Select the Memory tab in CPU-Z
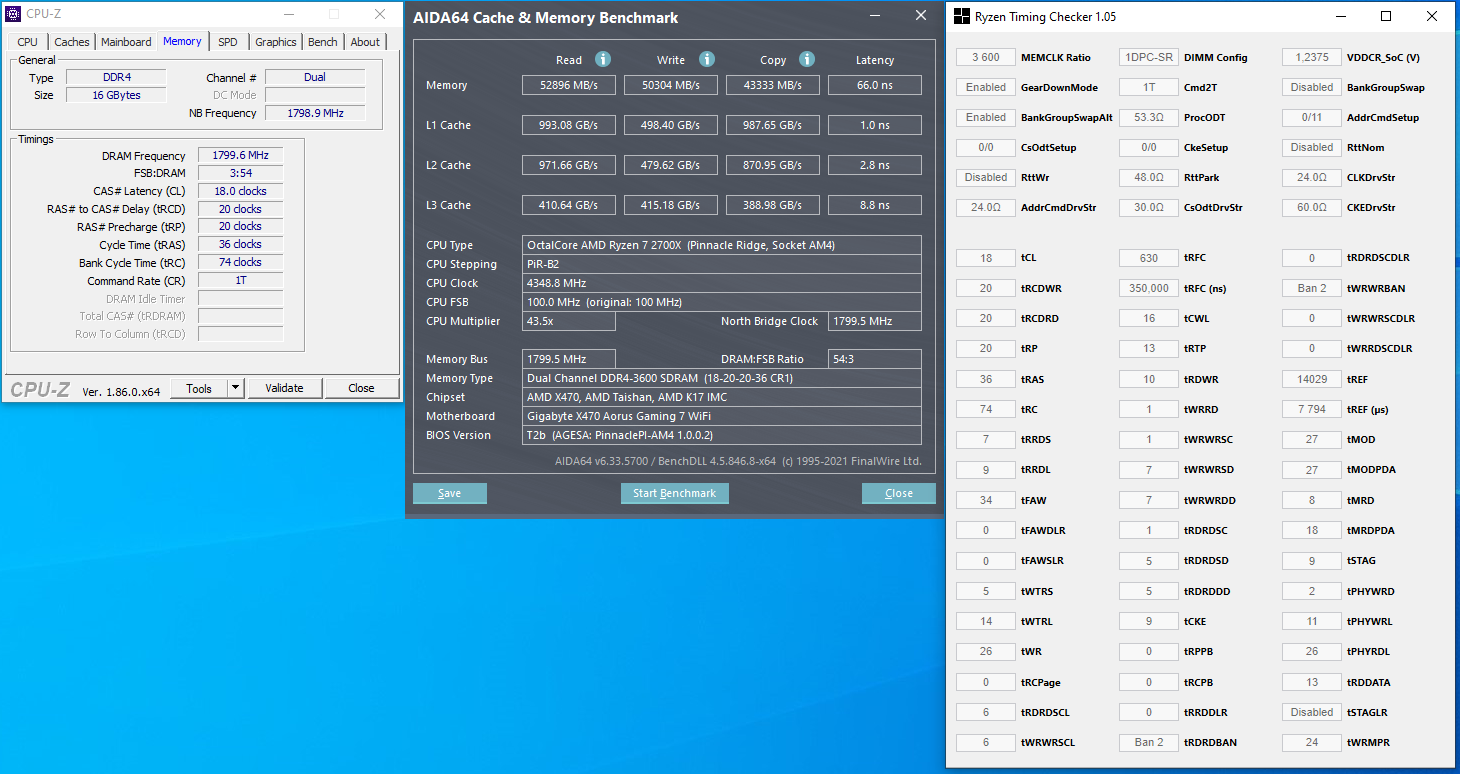 tap(182, 41)
